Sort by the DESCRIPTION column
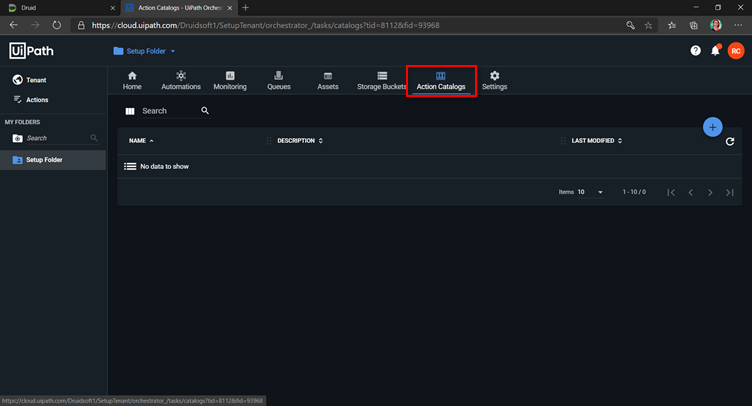The image size is (752, 406). (x=300, y=141)
